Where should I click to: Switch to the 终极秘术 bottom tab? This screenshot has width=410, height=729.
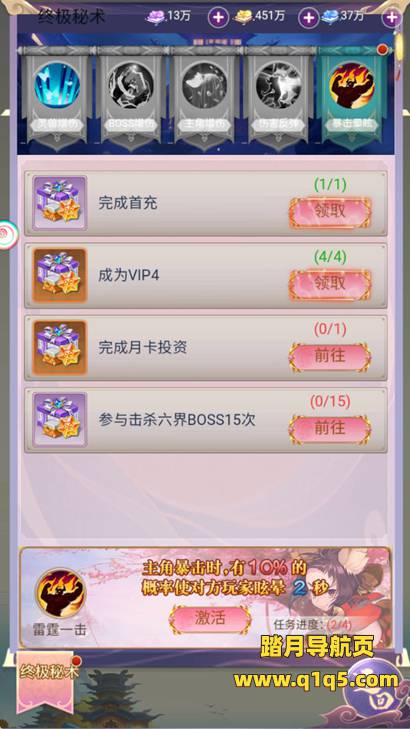tap(46, 682)
